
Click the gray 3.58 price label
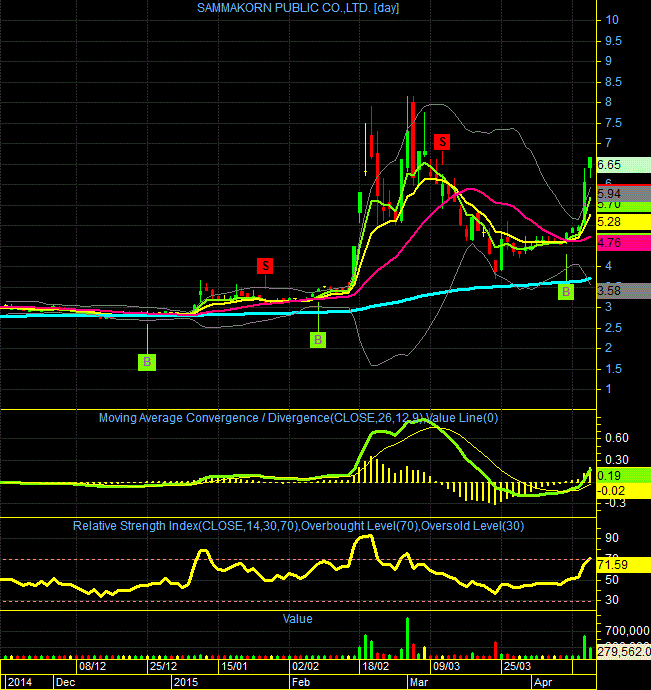coord(623,291)
